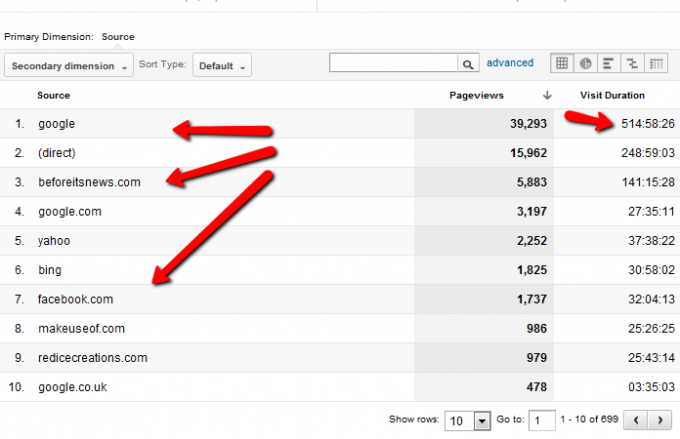
Task: Open the bing source row
Action: click(x=50, y=270)
